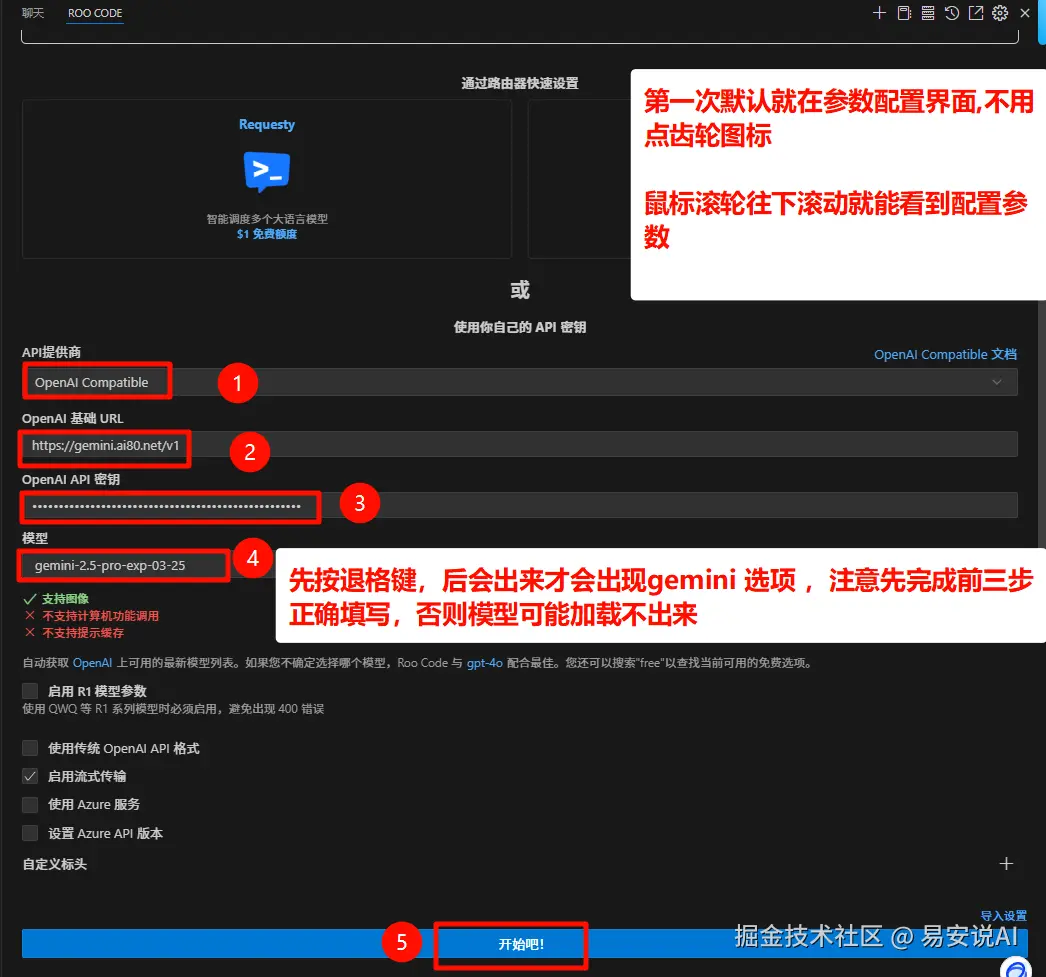
Task: Add a custom header with plus icon
Action: click(x=1006, y=864)
